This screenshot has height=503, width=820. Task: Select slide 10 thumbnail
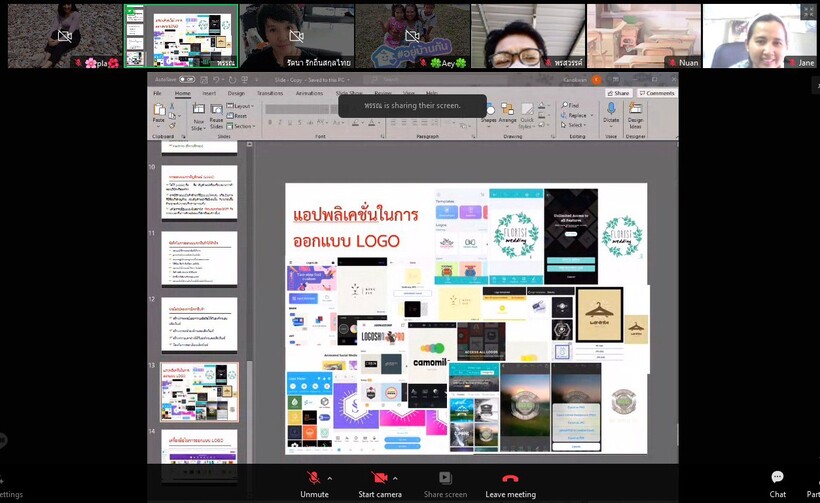pos(199,192)
